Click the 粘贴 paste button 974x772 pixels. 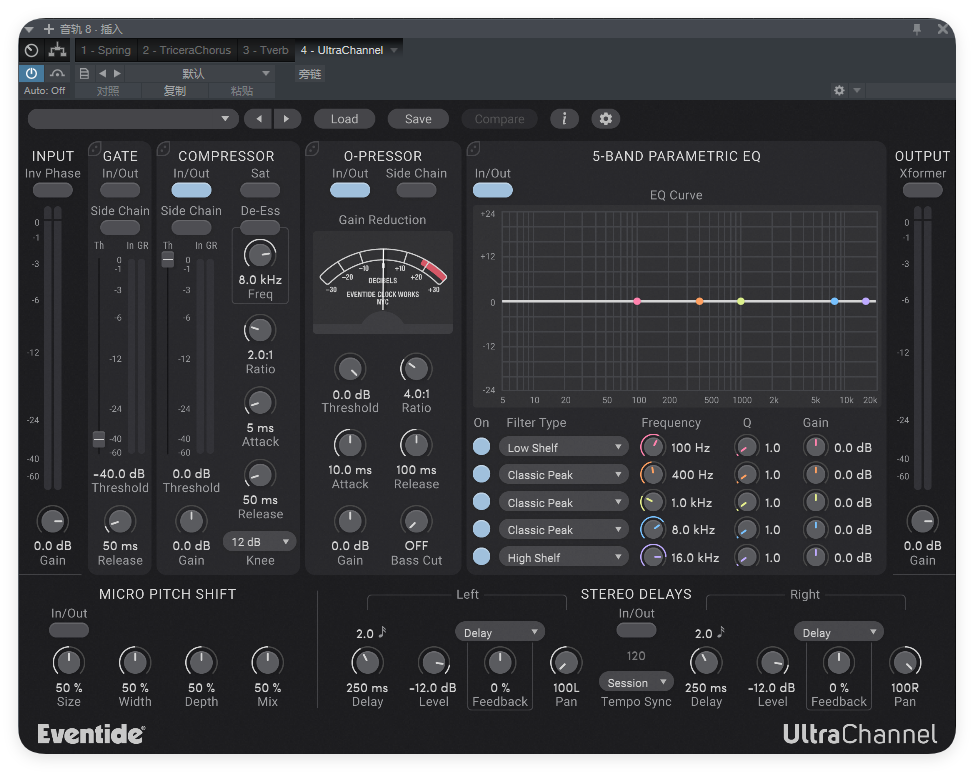click(242, 91)
